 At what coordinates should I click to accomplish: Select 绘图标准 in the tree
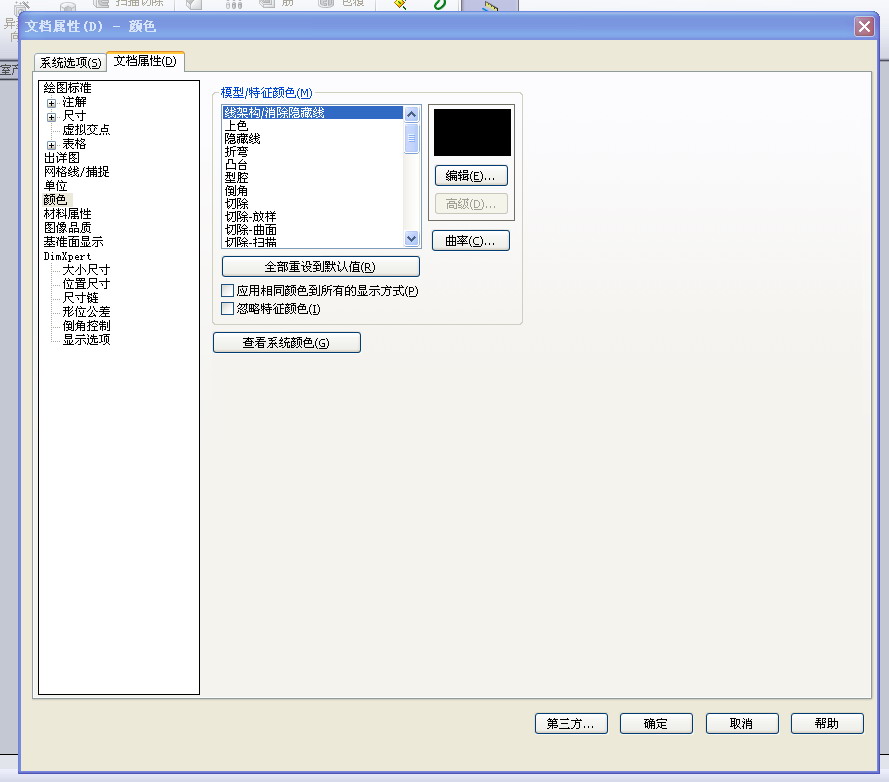click(67, 88)
